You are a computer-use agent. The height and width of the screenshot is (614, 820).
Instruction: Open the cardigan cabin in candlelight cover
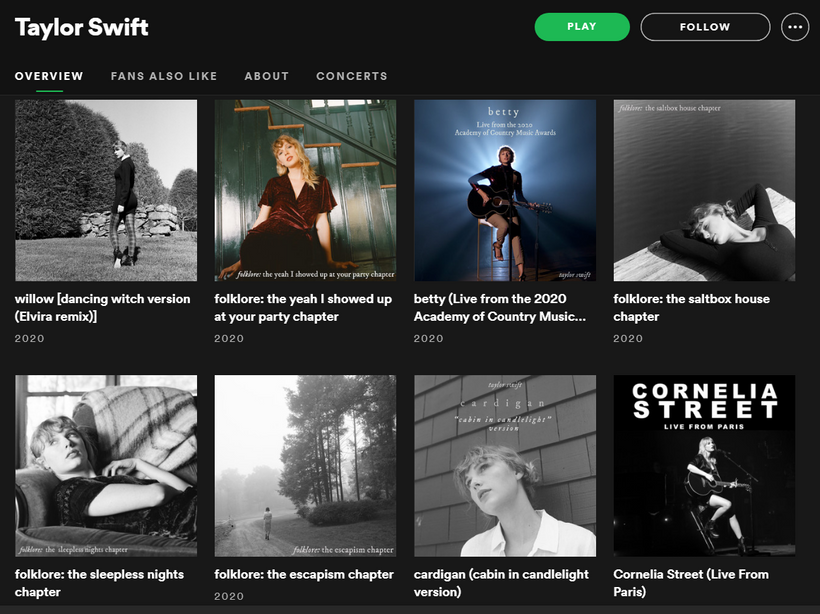(x=505, y=465)
